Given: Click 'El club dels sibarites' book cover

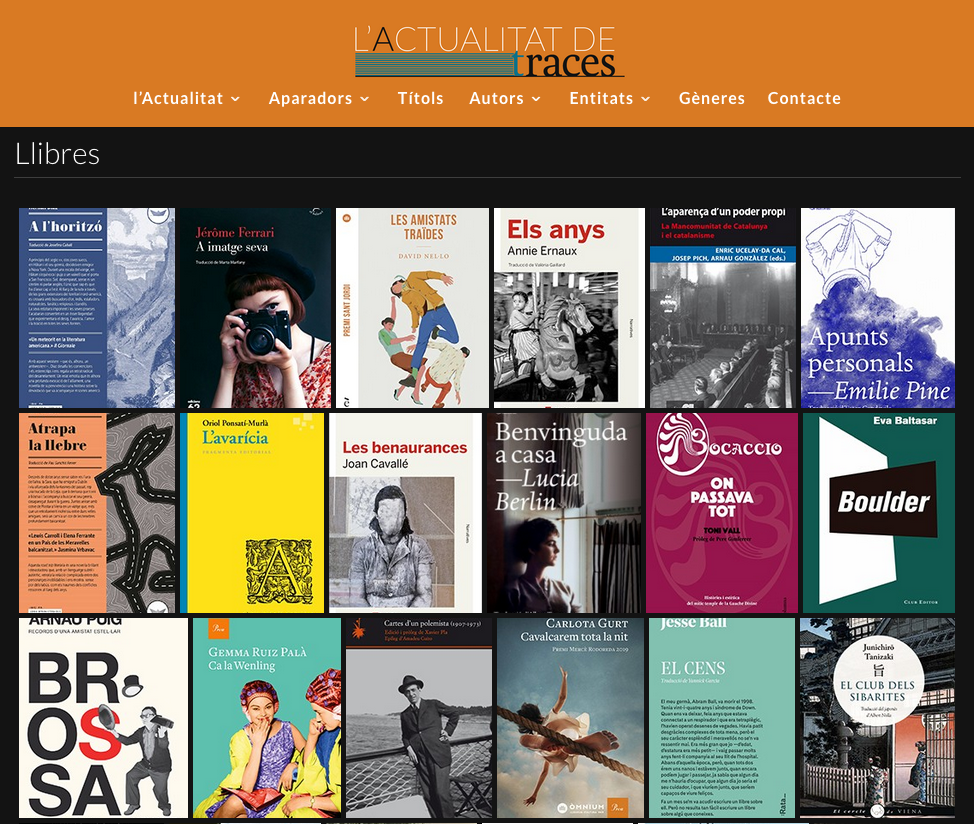Looking at the screenshot, I should 877,718.
